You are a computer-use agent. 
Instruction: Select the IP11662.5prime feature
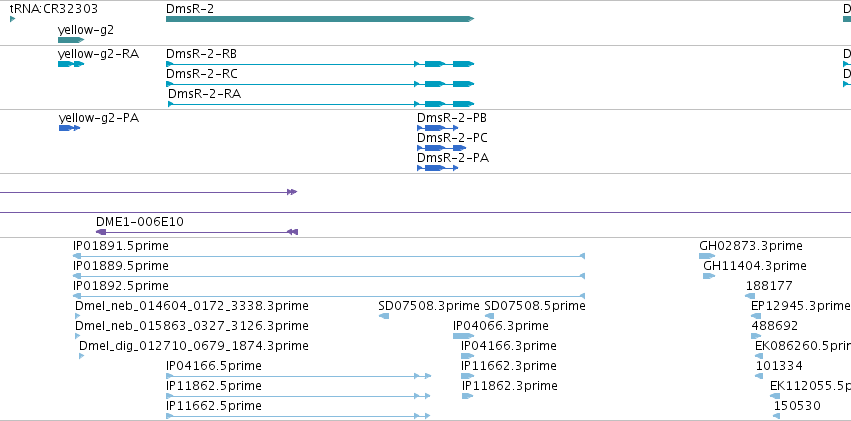tap(299, 416)
